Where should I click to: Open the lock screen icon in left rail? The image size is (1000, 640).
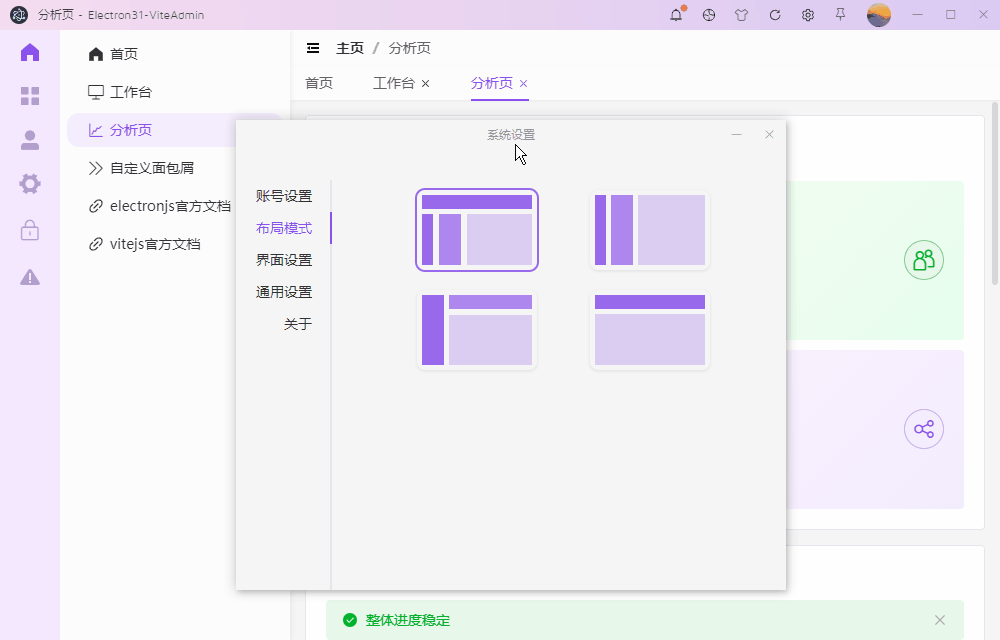(x=30, y=230)
